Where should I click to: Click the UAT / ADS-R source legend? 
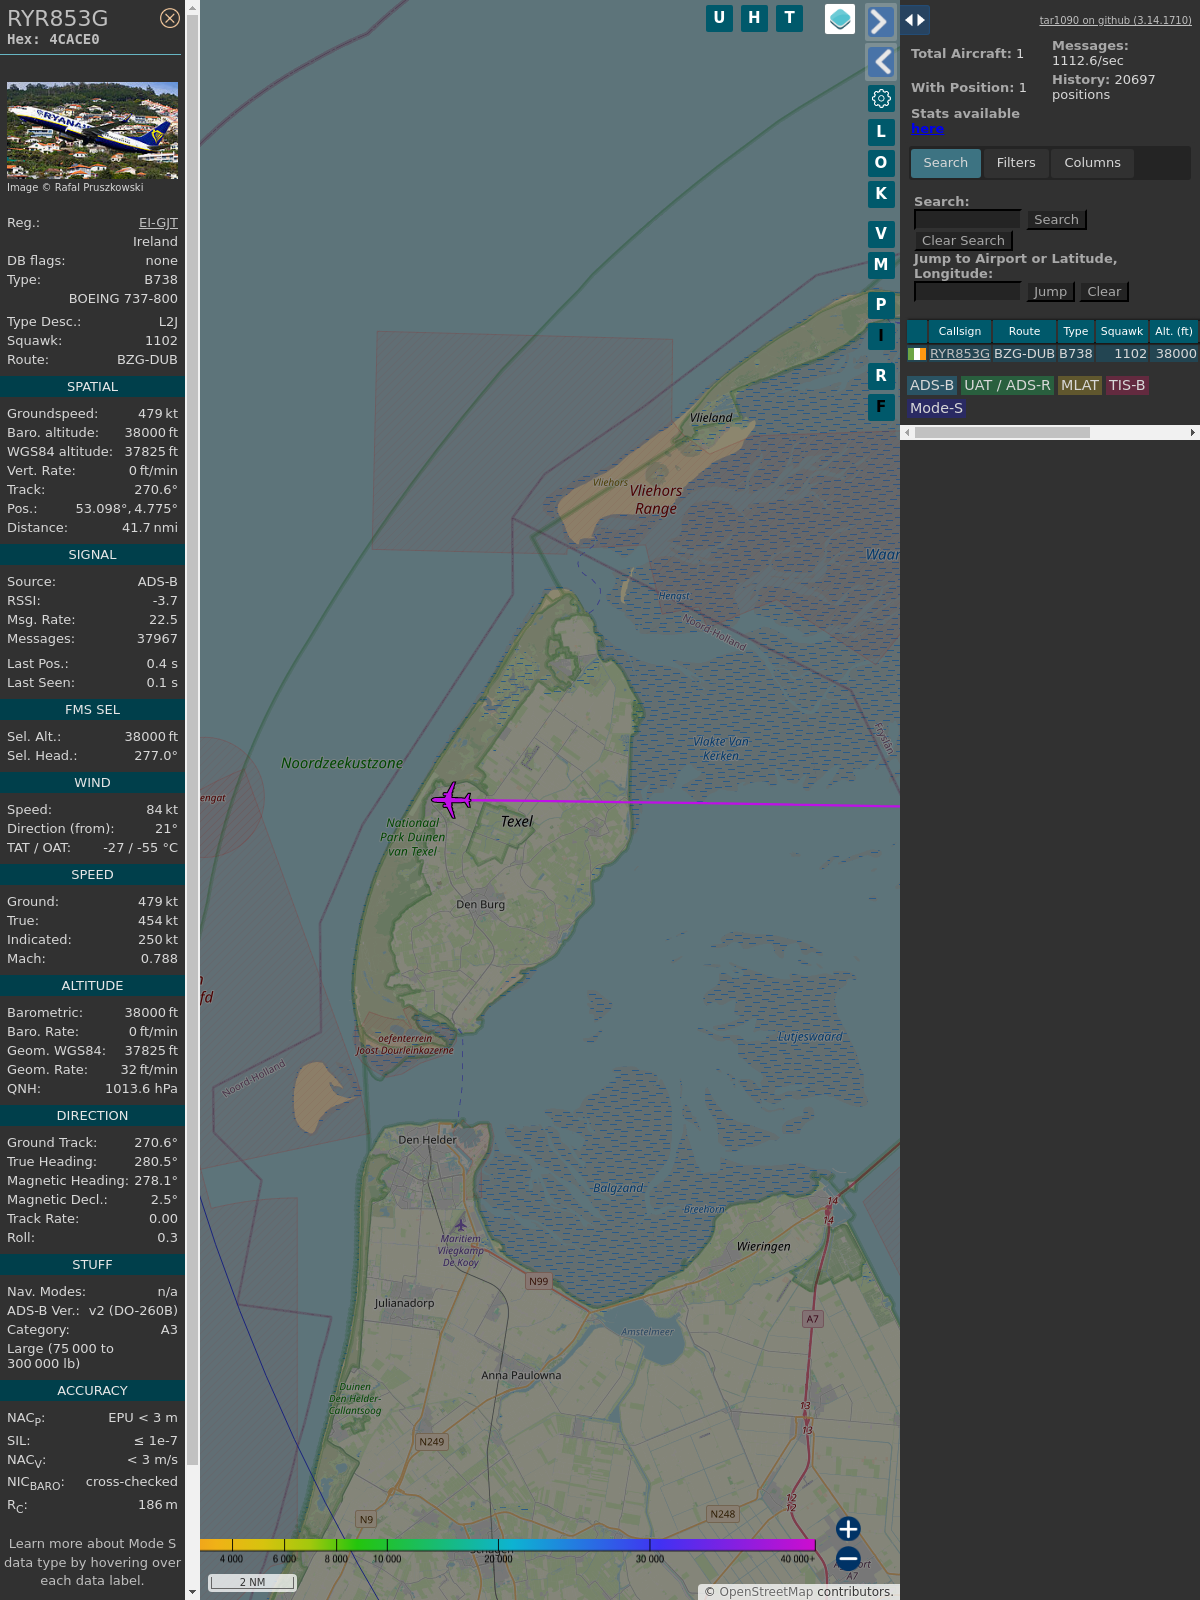[1007, 386]
